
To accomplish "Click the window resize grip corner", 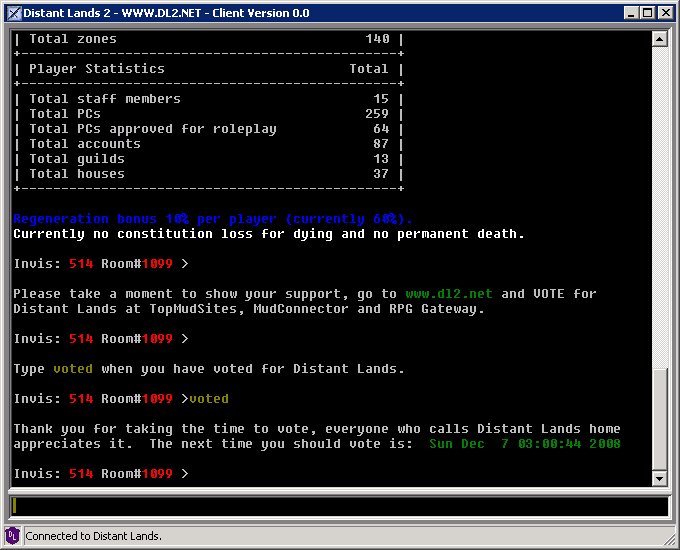I will click(x=670, y=539).
